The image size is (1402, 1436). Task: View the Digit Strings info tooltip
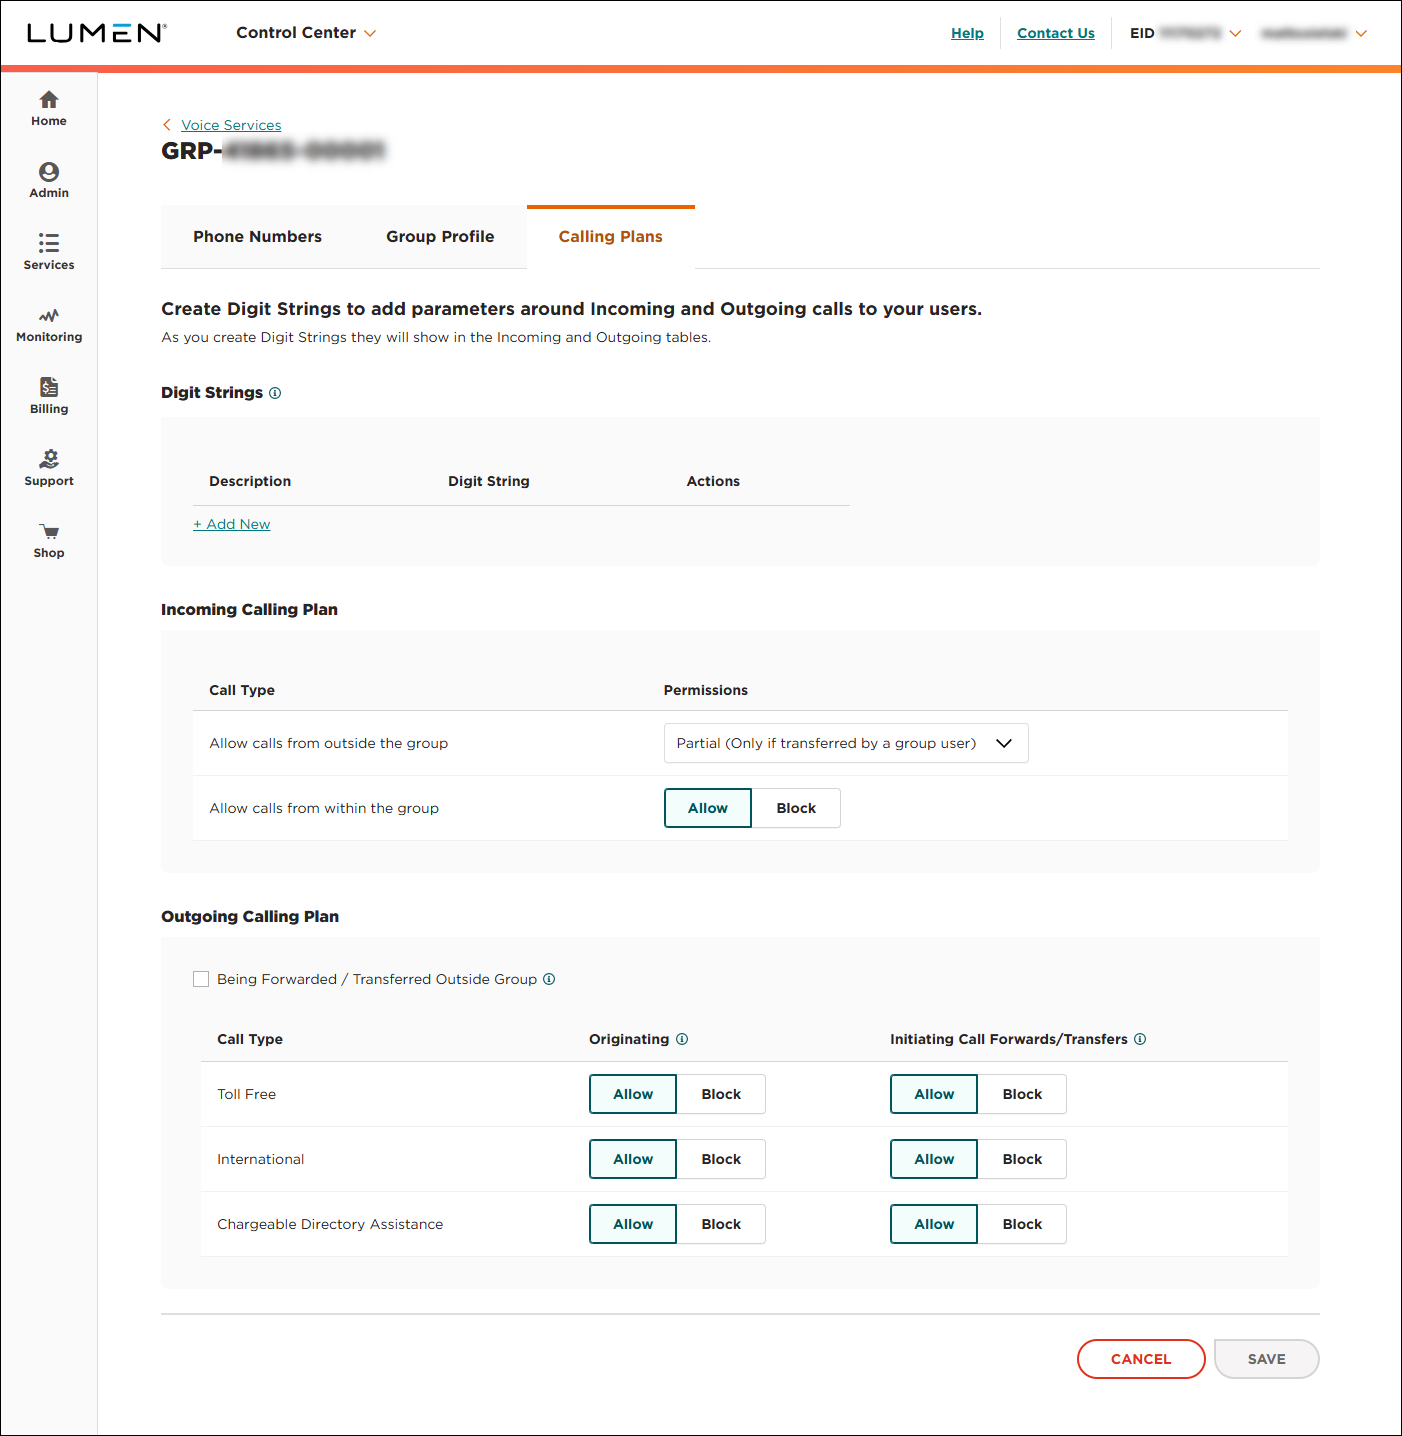(274, 392)
